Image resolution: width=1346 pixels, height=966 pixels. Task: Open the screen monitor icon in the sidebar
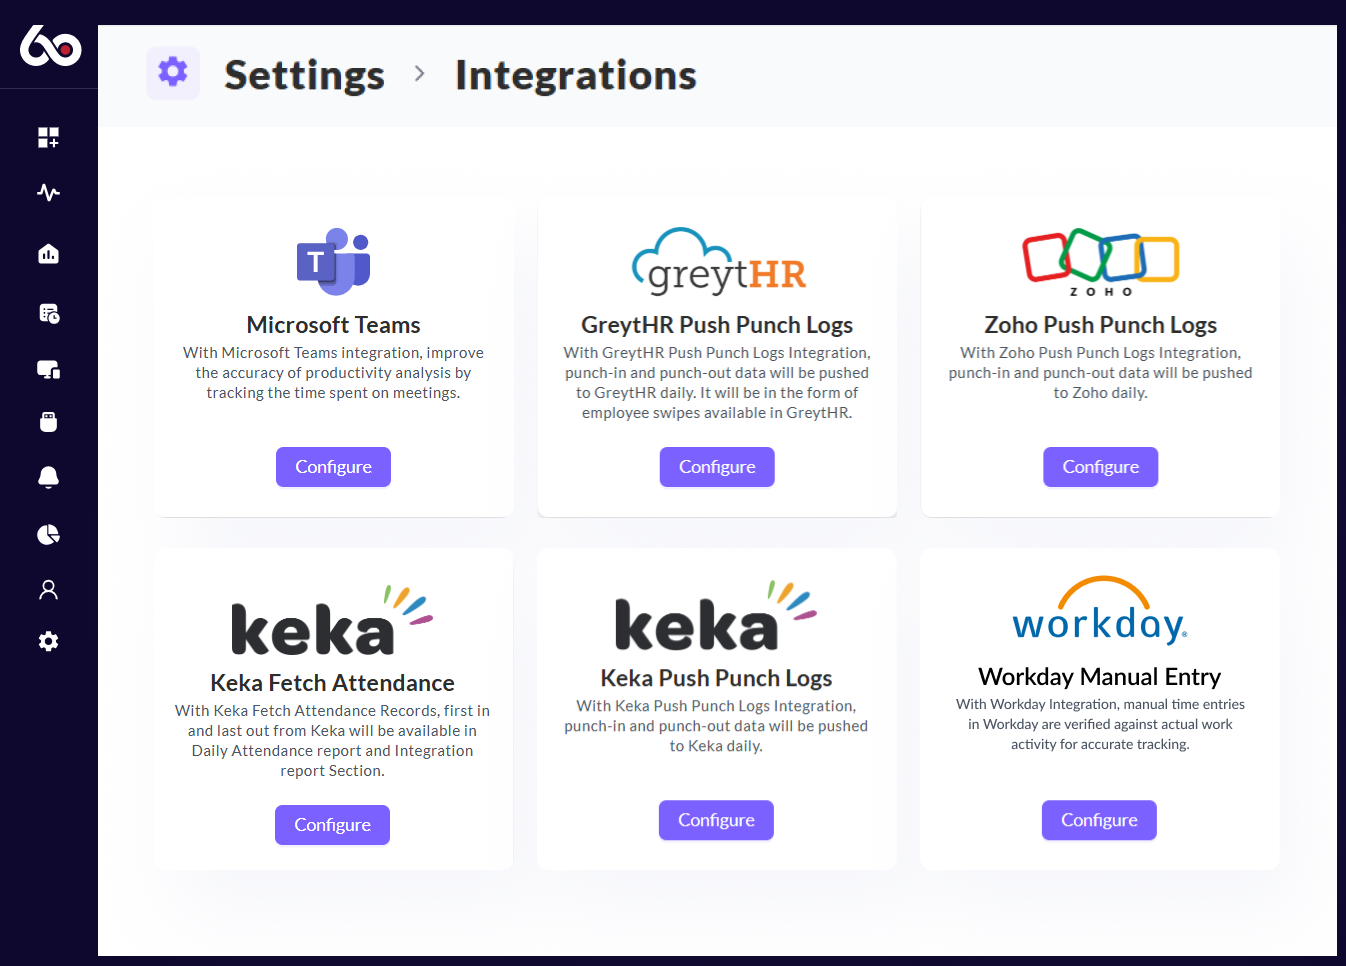(x=48, y=370)
